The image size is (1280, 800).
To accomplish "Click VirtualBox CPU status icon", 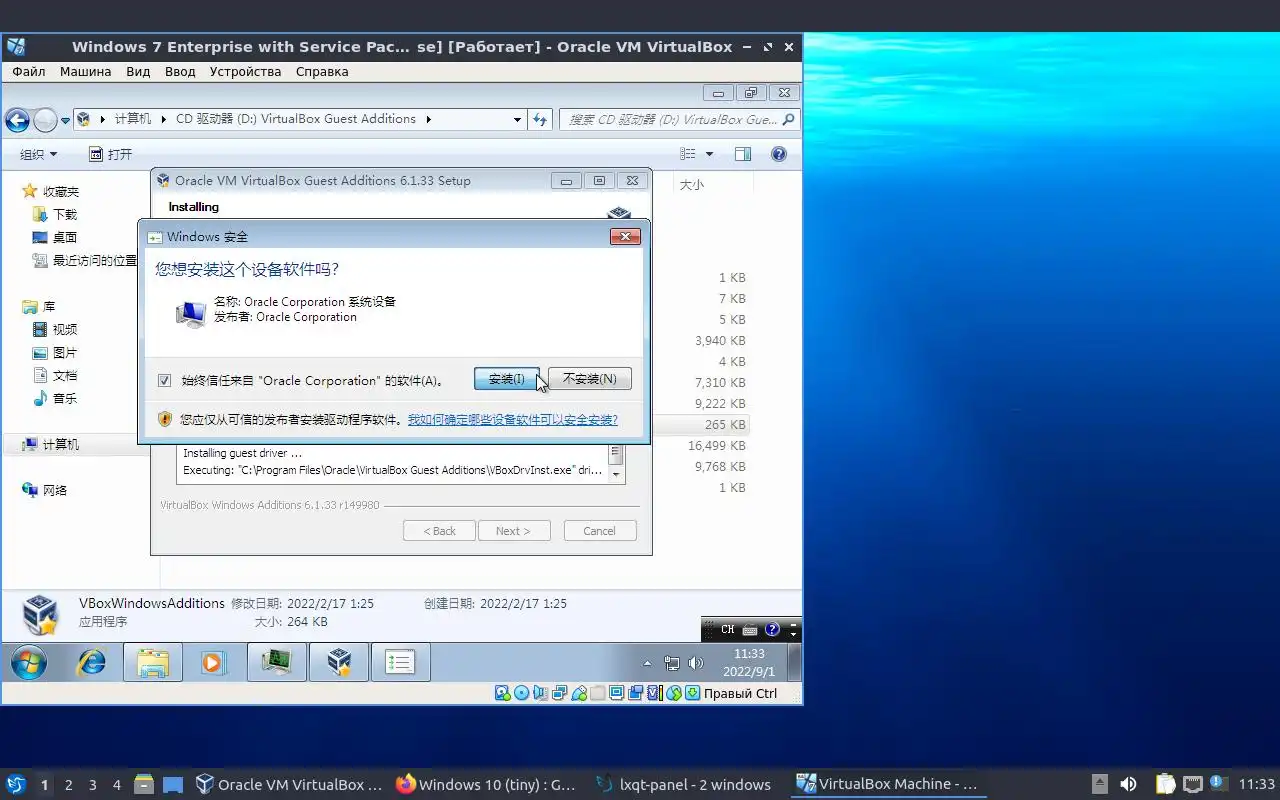I will pos(655,693).
